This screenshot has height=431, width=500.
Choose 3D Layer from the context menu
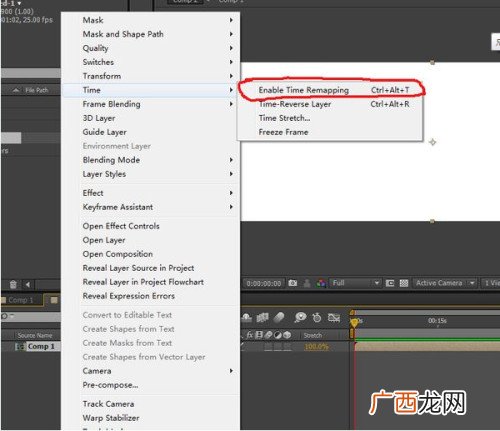pyautogui.click(x=152, y=118)
